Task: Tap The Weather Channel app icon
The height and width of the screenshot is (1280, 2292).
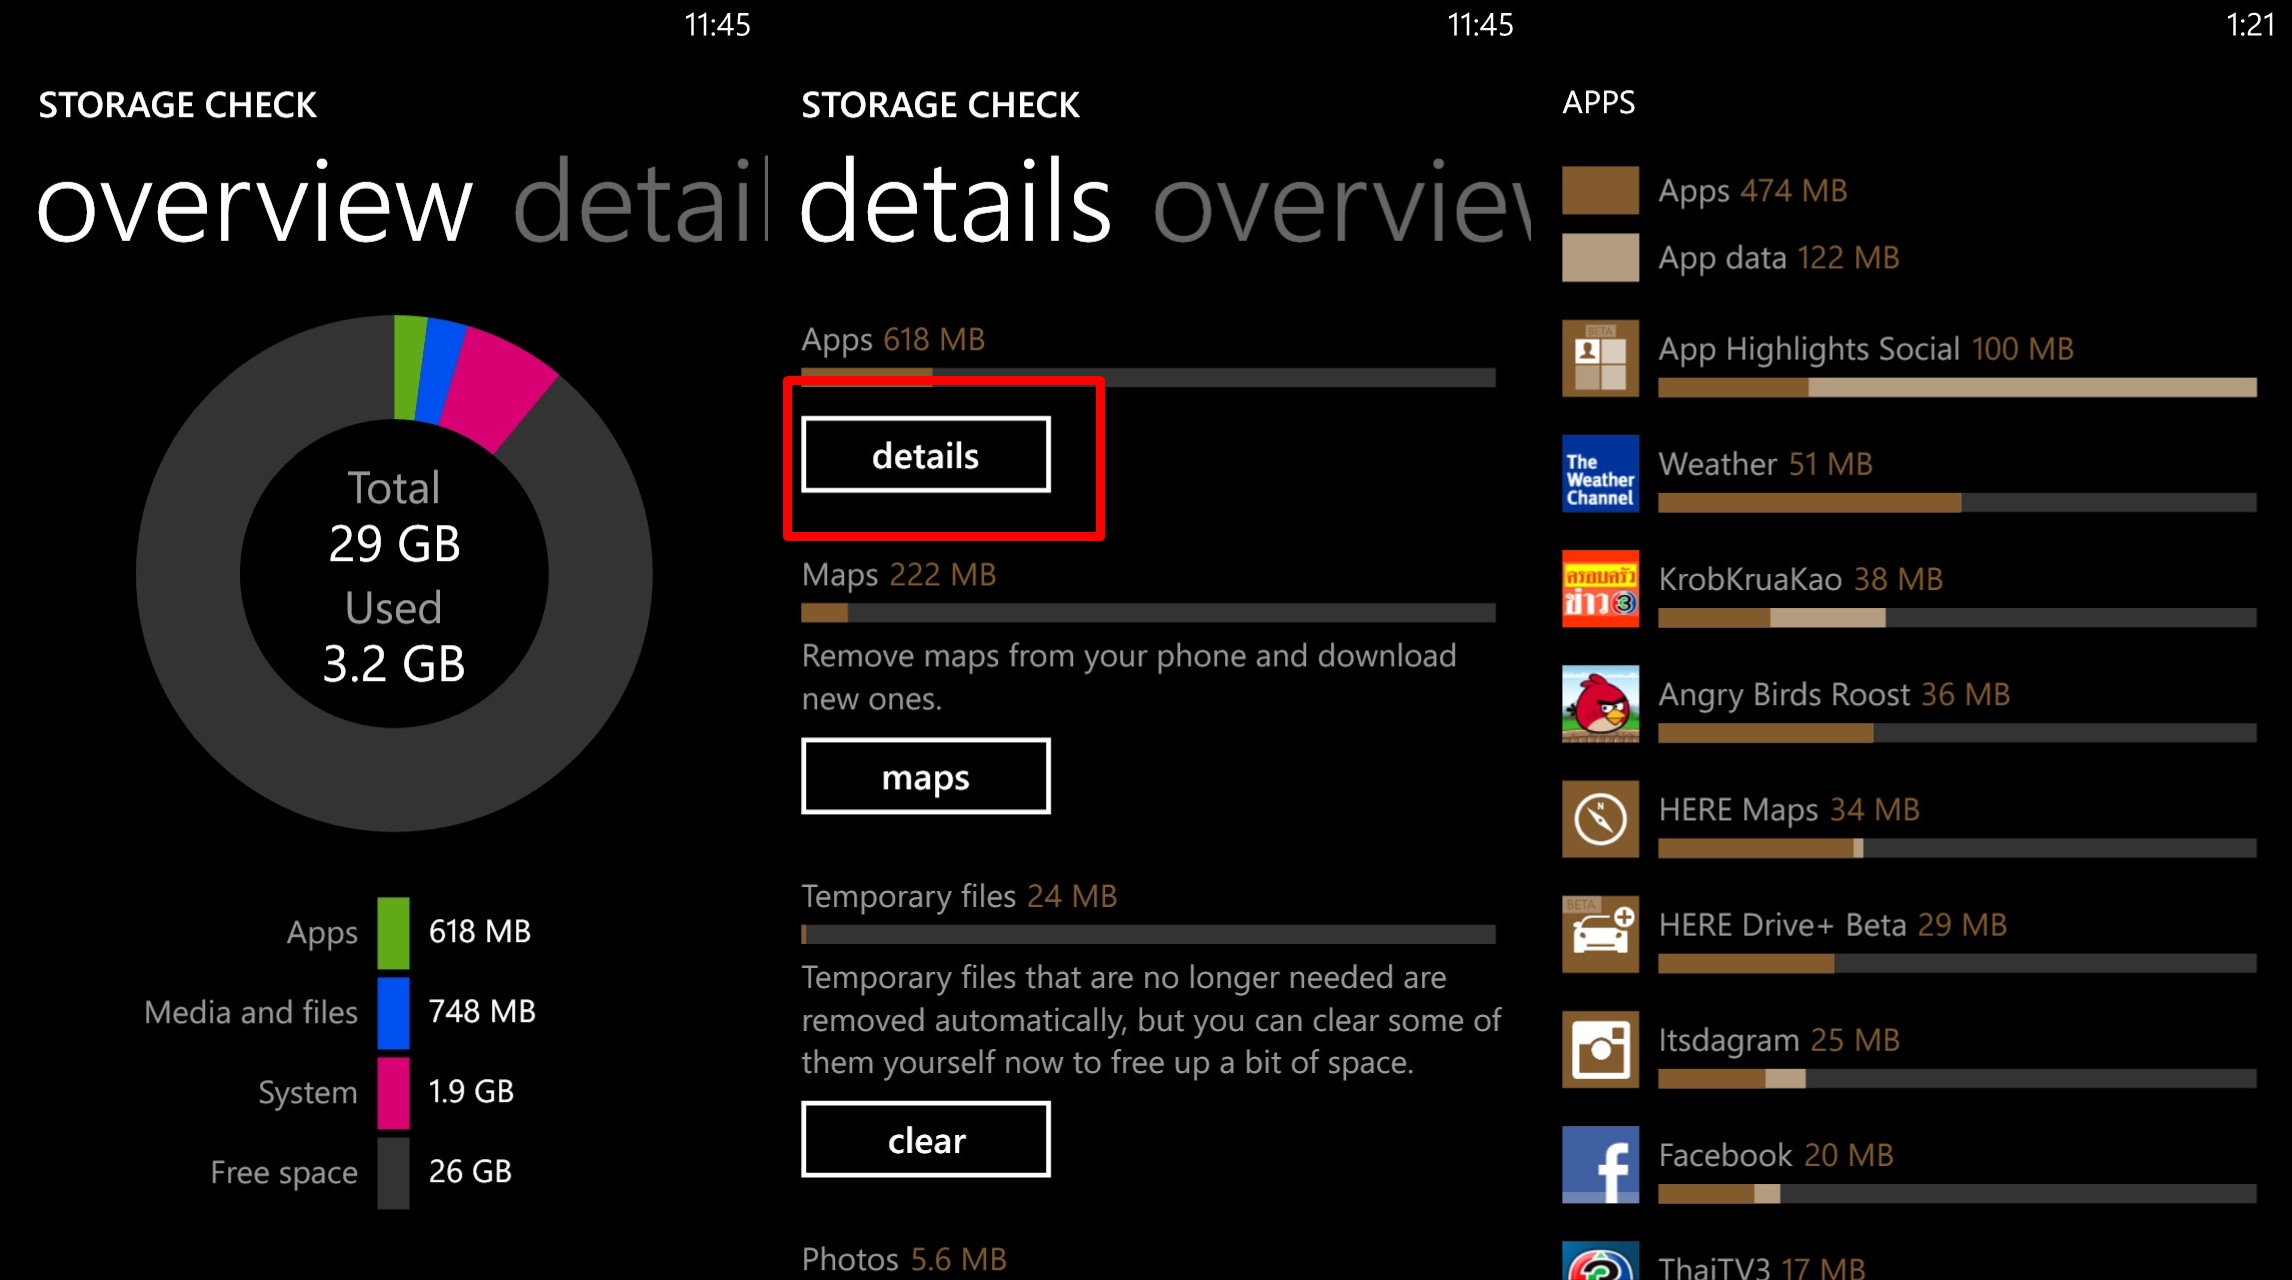Action: point(1600,473)
